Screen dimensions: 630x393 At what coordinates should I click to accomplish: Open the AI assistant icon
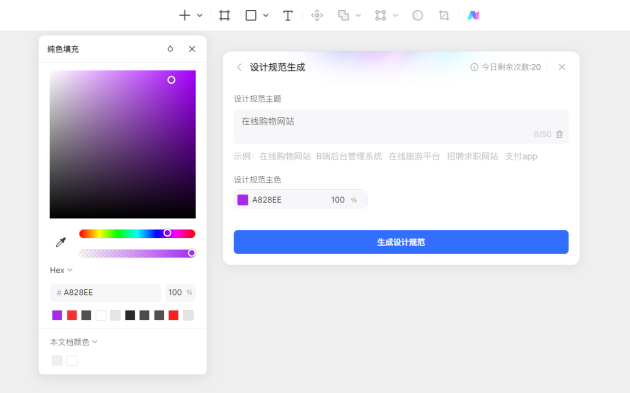[473, 16]
